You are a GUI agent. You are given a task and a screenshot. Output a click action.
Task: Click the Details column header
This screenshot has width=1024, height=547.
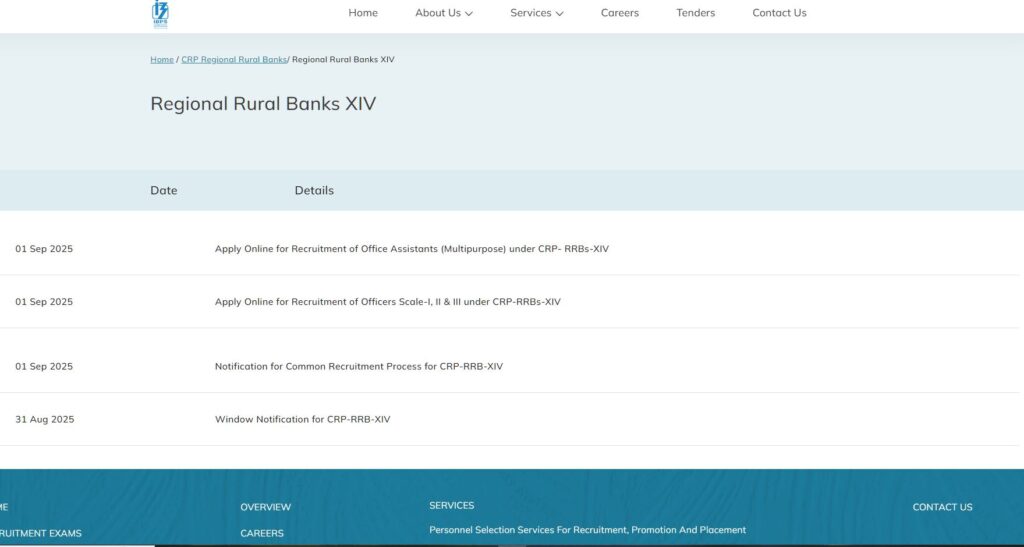pos(314,191)
